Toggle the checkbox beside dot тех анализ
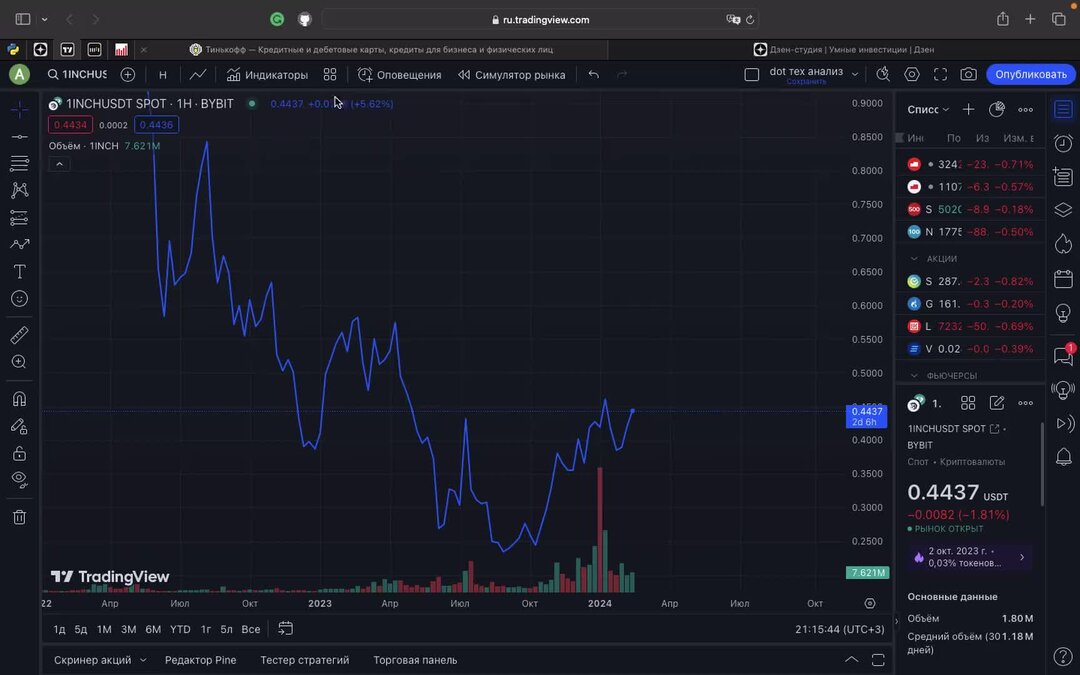The image size is (1080, 675). [751, 73]
